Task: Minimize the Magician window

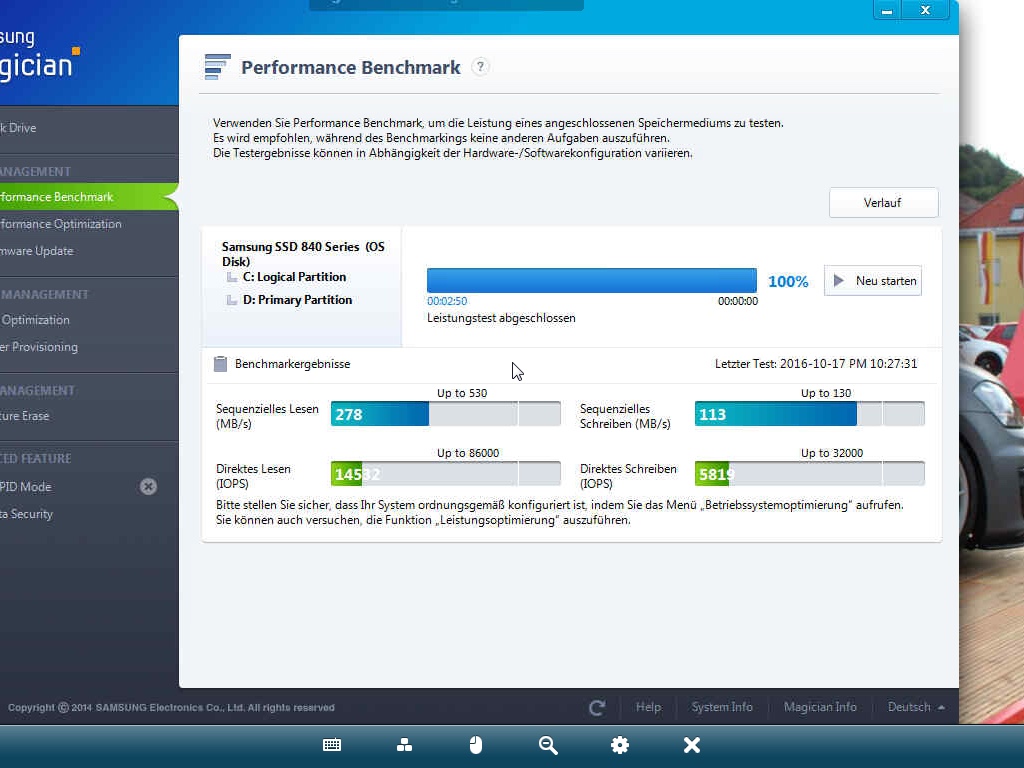Action: pos(887,10)
